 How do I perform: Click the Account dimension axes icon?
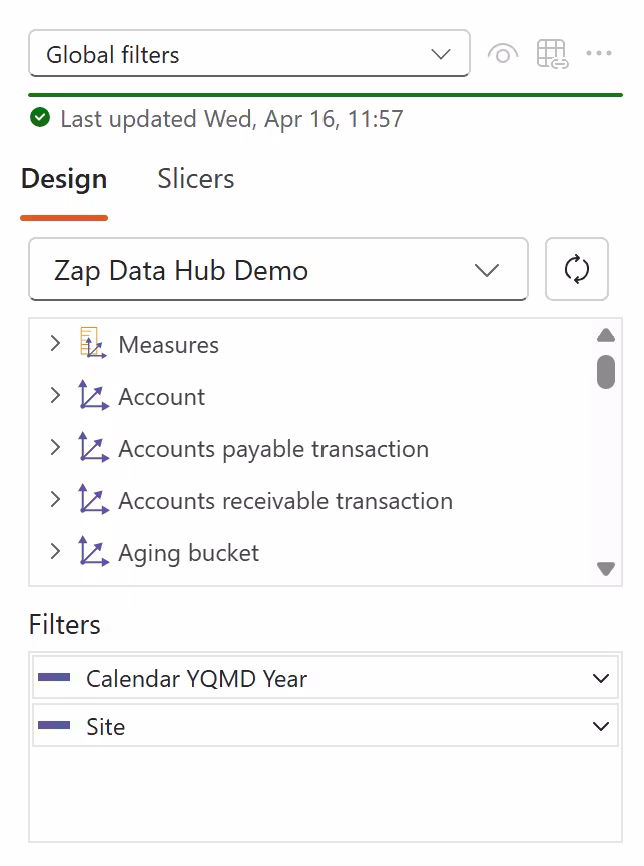point(93,396)
